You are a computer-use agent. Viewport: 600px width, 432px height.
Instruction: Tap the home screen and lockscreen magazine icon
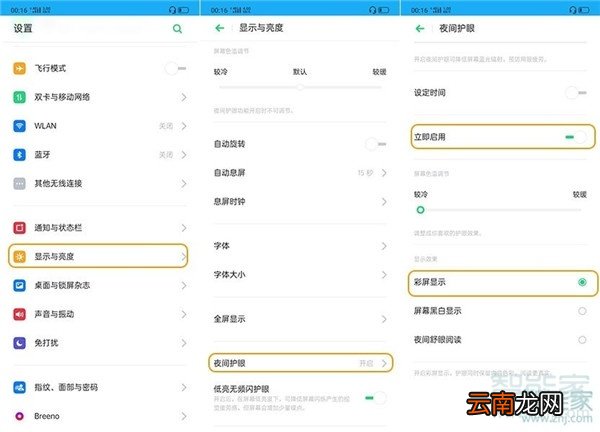(x=20, y=285)
